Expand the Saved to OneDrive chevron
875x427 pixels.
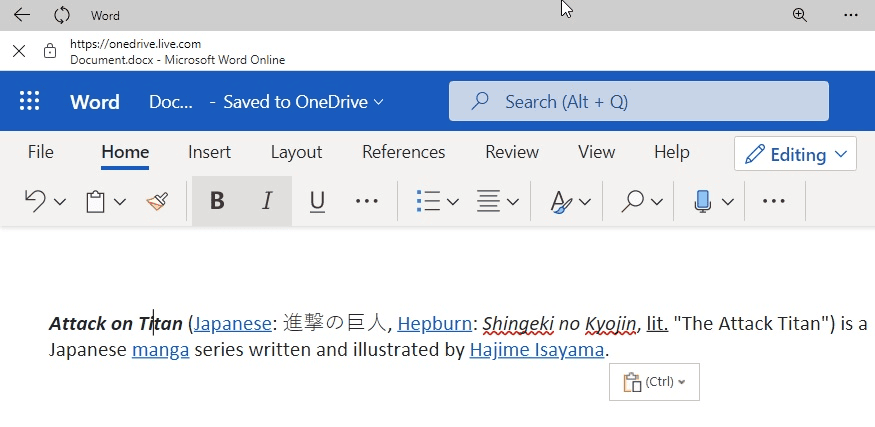pos(378,102)
